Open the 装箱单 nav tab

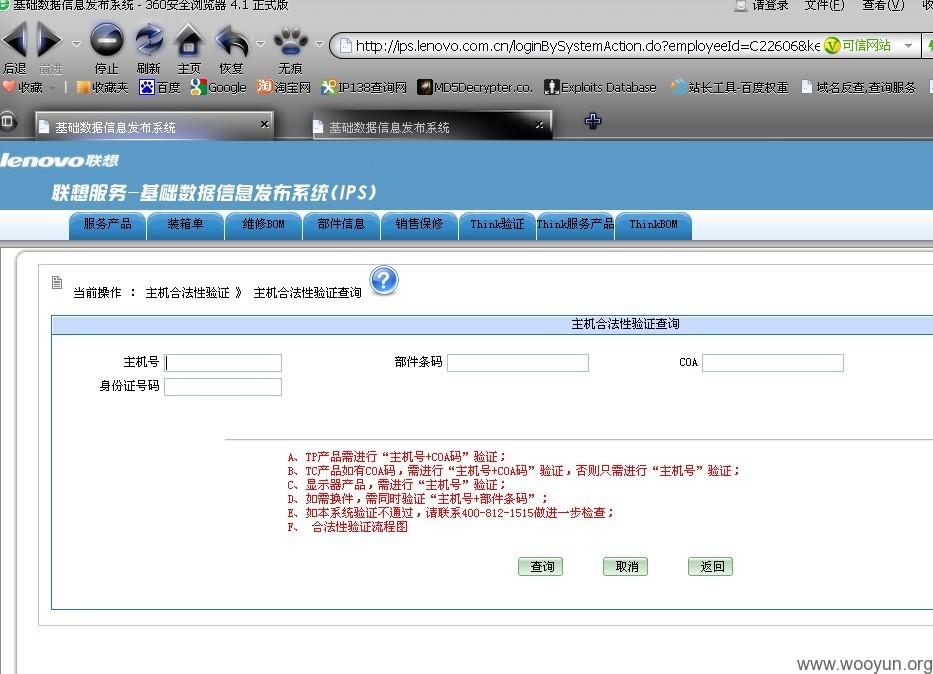coord(185,225)
